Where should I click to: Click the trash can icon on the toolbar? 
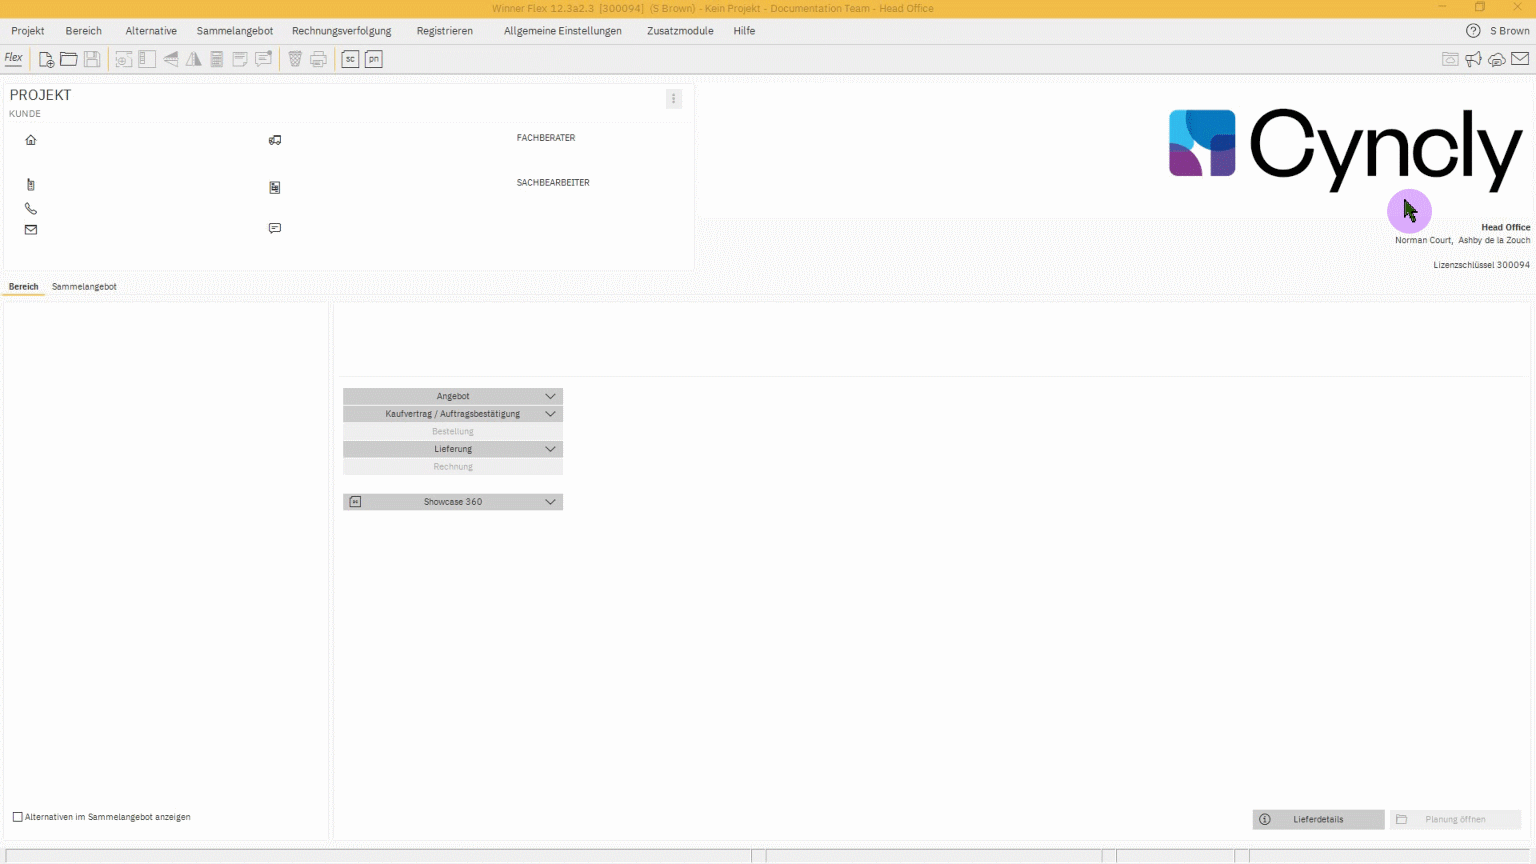pyautogui.click(x=294, y=59)
